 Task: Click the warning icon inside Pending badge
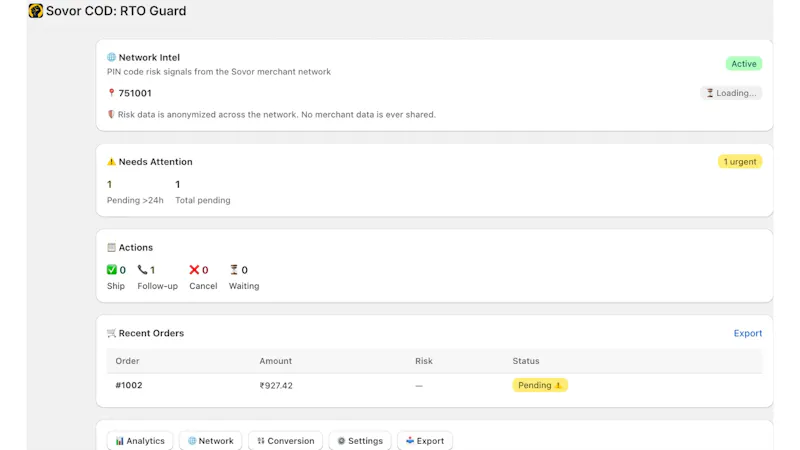[558, 385]
